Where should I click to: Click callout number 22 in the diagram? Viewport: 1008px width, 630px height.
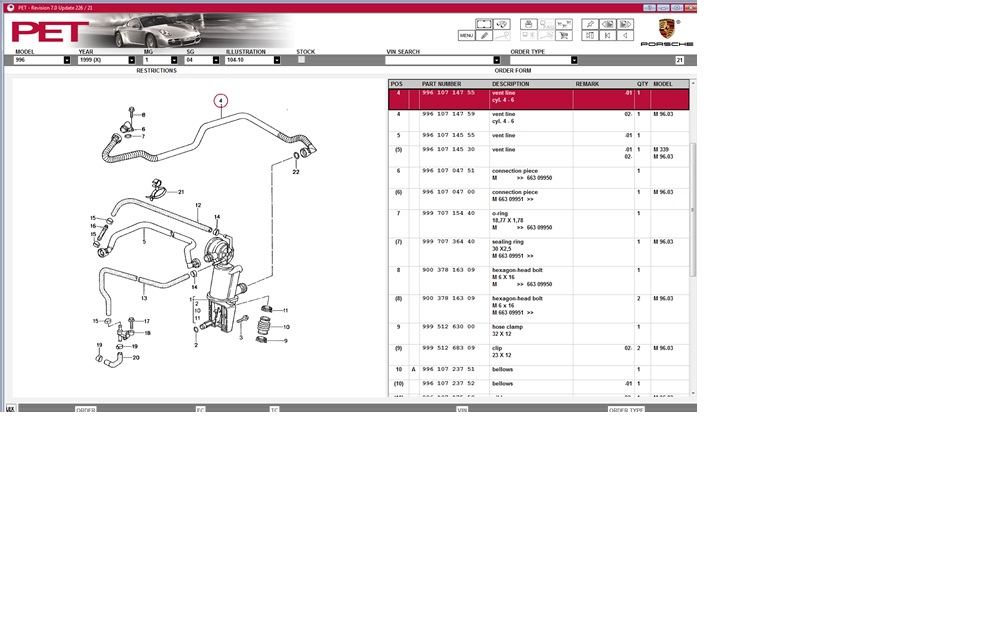click(296, 172)
